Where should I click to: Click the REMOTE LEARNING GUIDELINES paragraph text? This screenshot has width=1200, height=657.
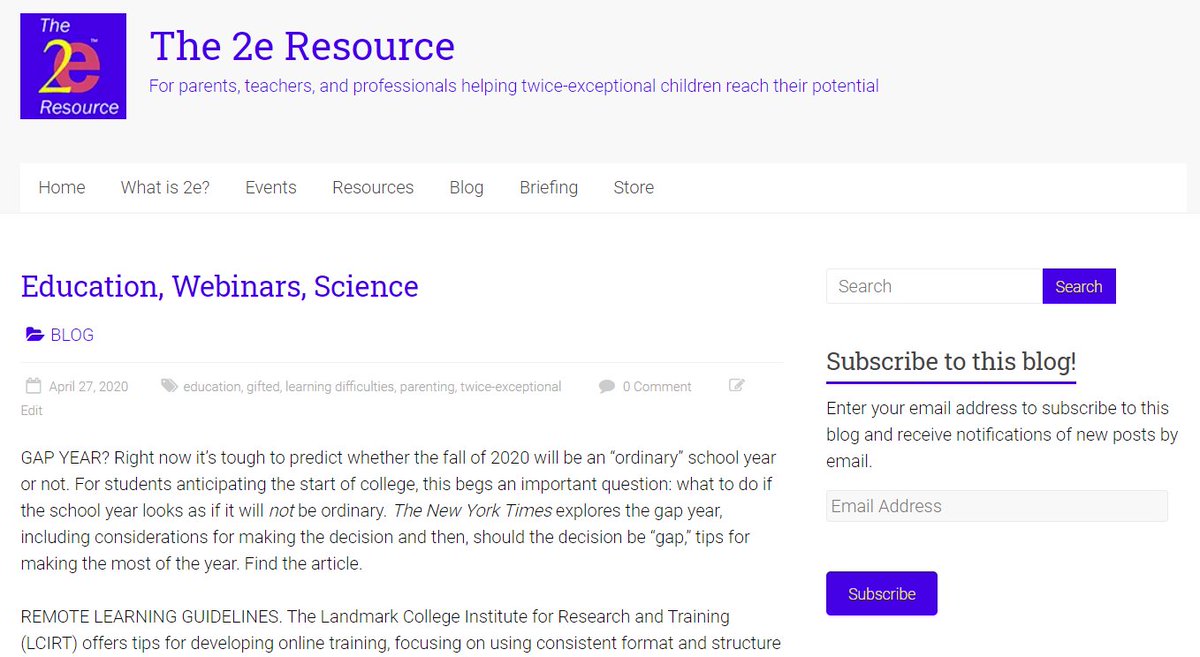pos(400,629)
